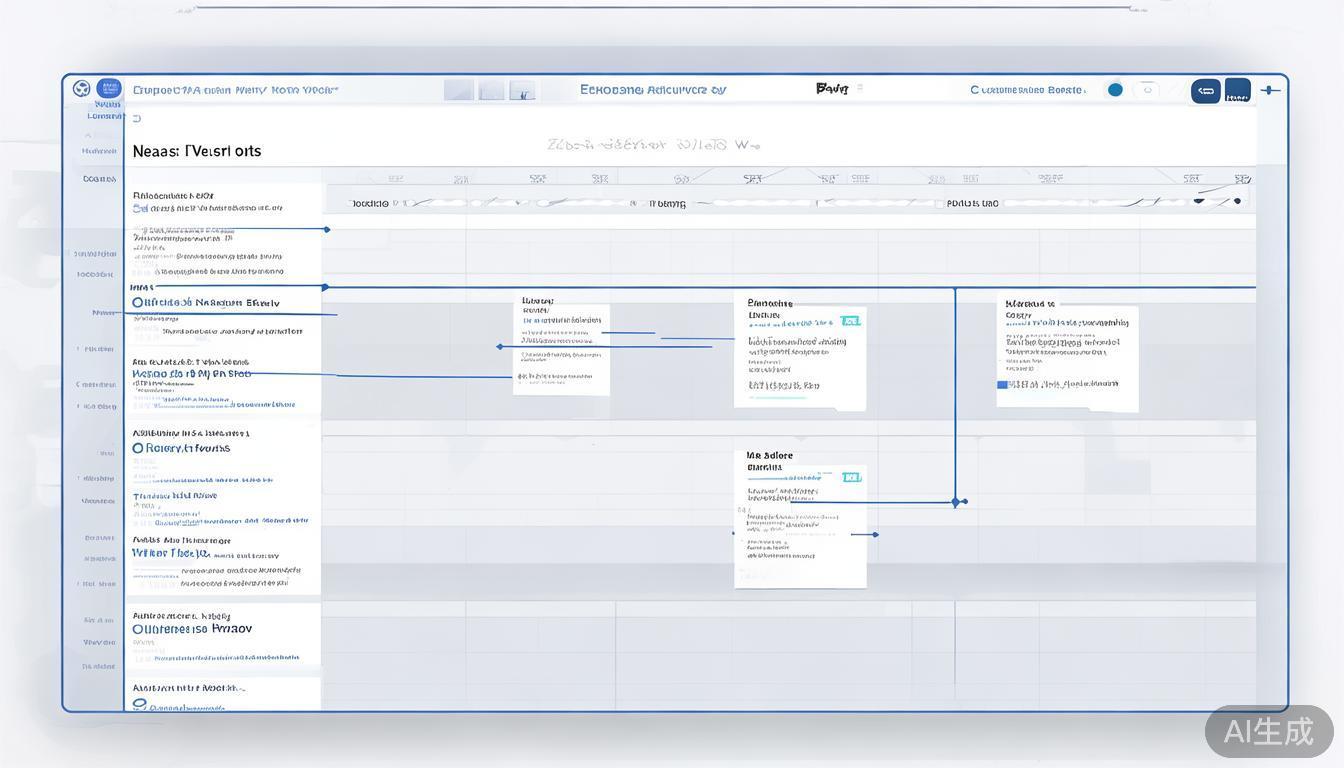Click the circular app logo icon in top-left corner
The width and height of the screenshot is (1344, 768).
click(x=81, y=89)
